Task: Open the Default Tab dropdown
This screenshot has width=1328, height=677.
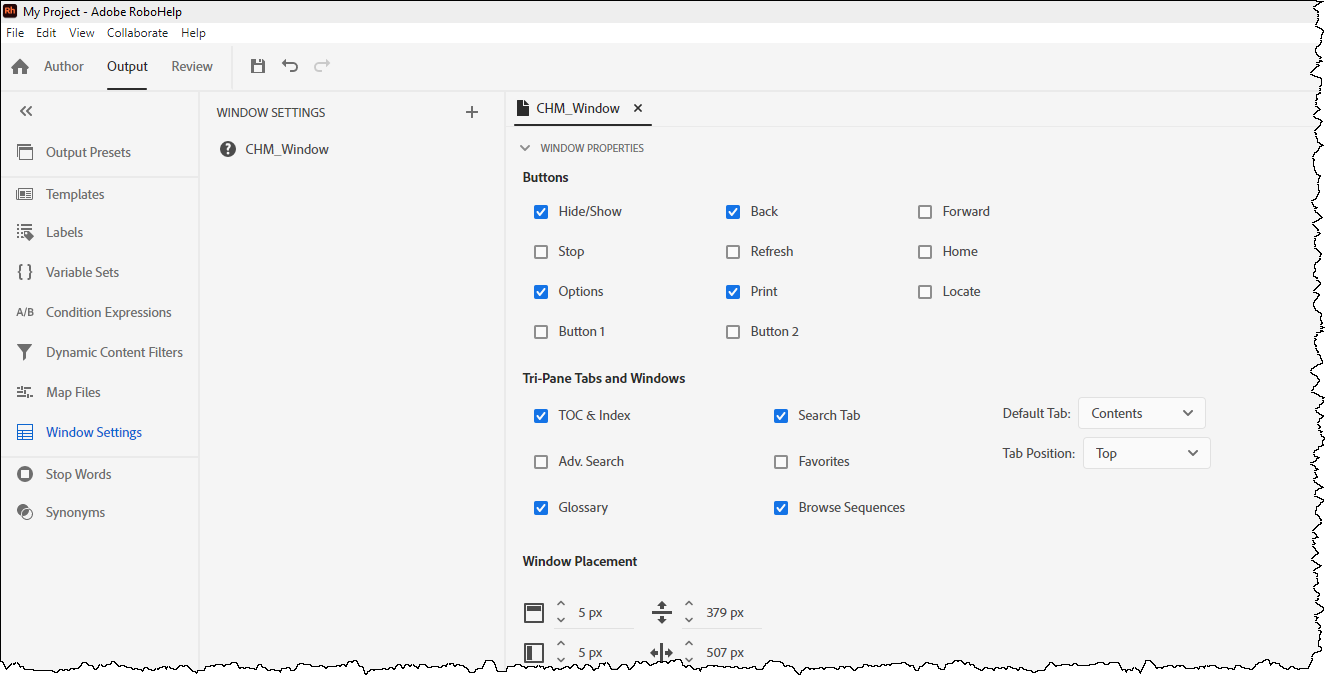Action: click(1142, 413)
